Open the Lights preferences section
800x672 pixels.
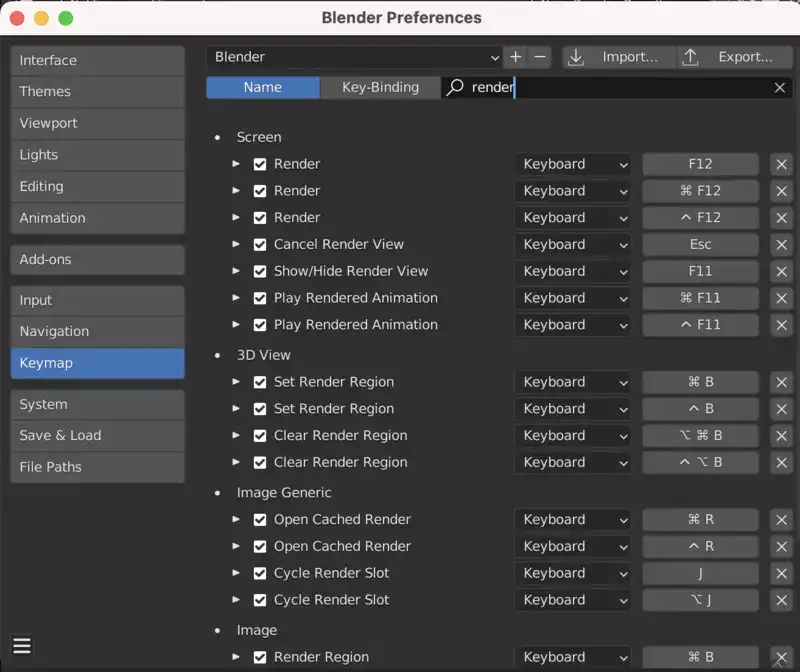97,155
